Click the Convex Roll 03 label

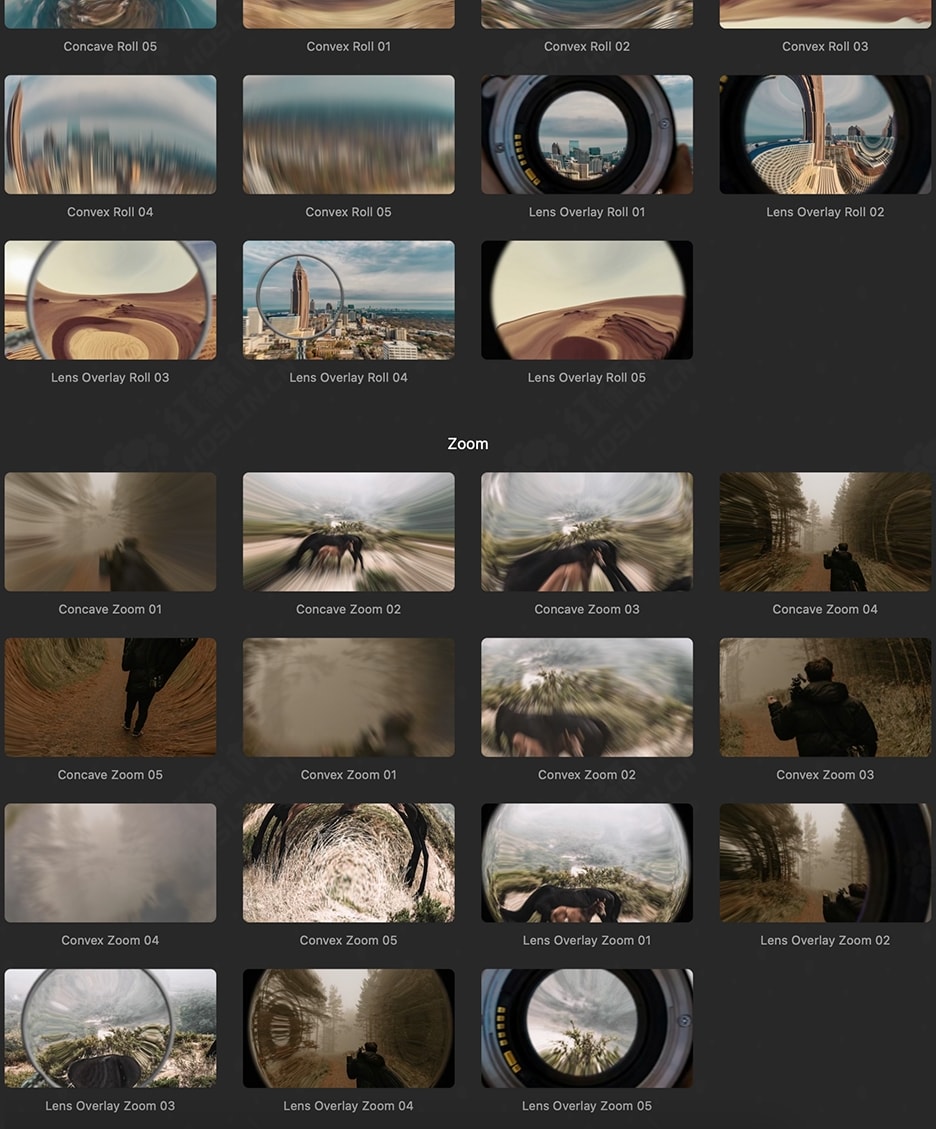pyautogui.click(x=825, y=46)
